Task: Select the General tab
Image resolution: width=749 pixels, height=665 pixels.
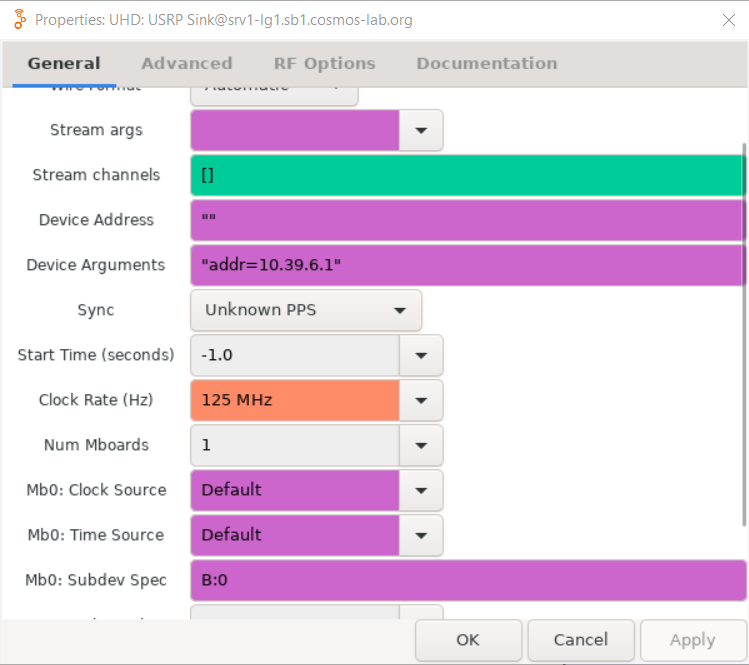Action: coord(64,63)
